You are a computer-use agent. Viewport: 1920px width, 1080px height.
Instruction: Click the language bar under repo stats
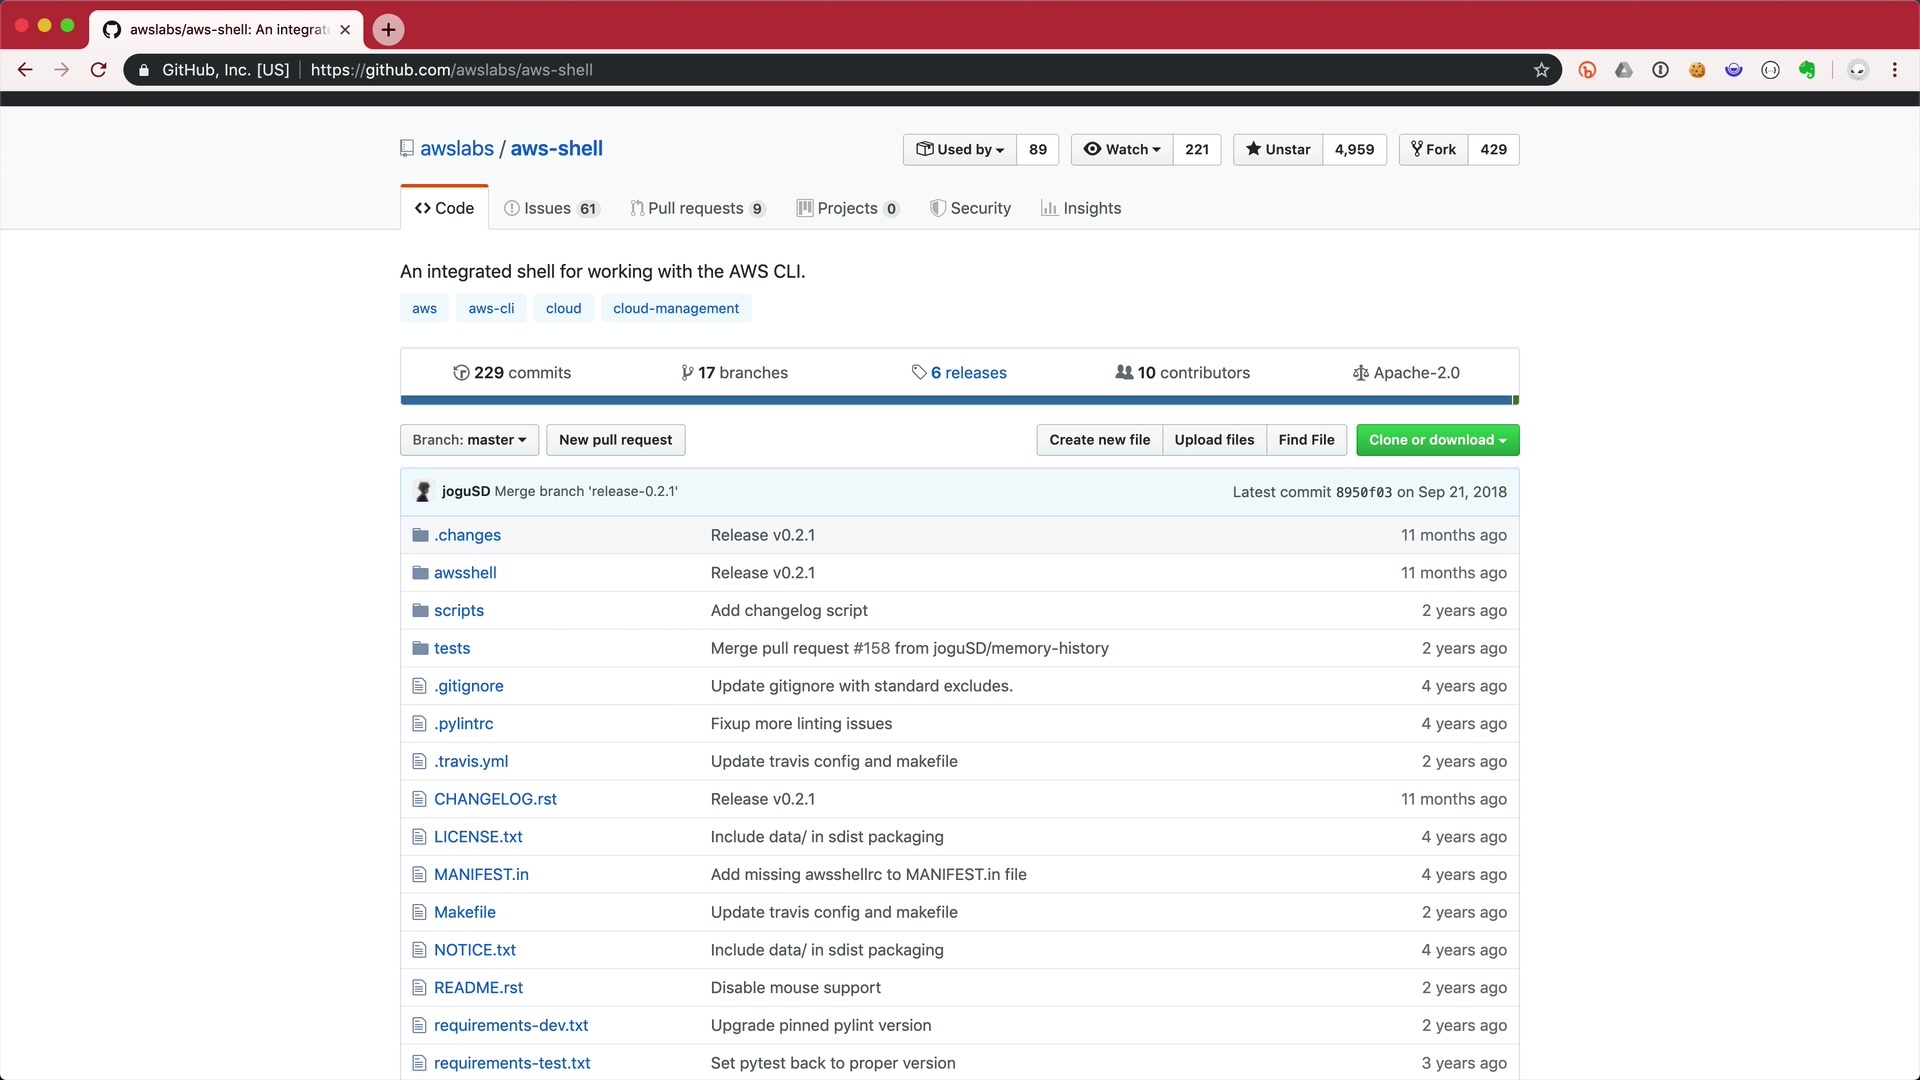(958, 401)
